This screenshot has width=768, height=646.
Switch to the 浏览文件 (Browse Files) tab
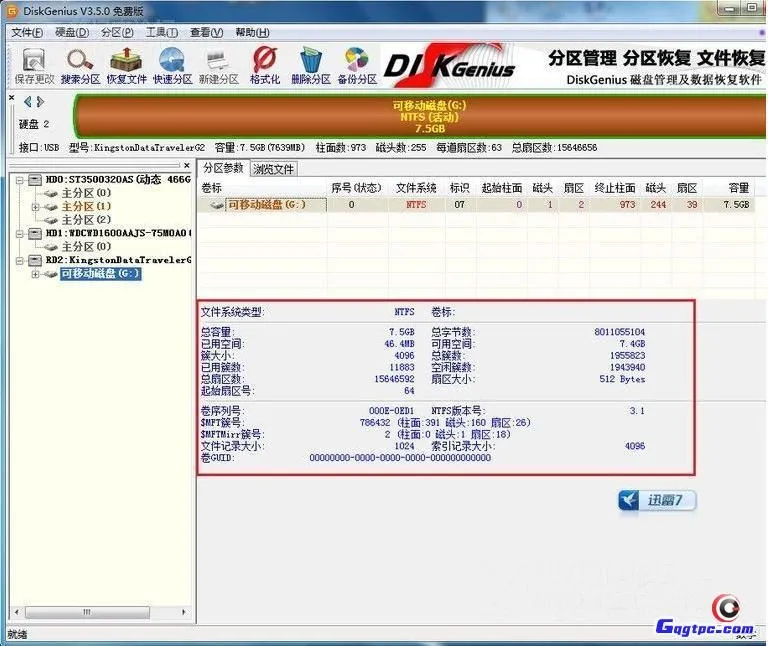pos(273,169)
